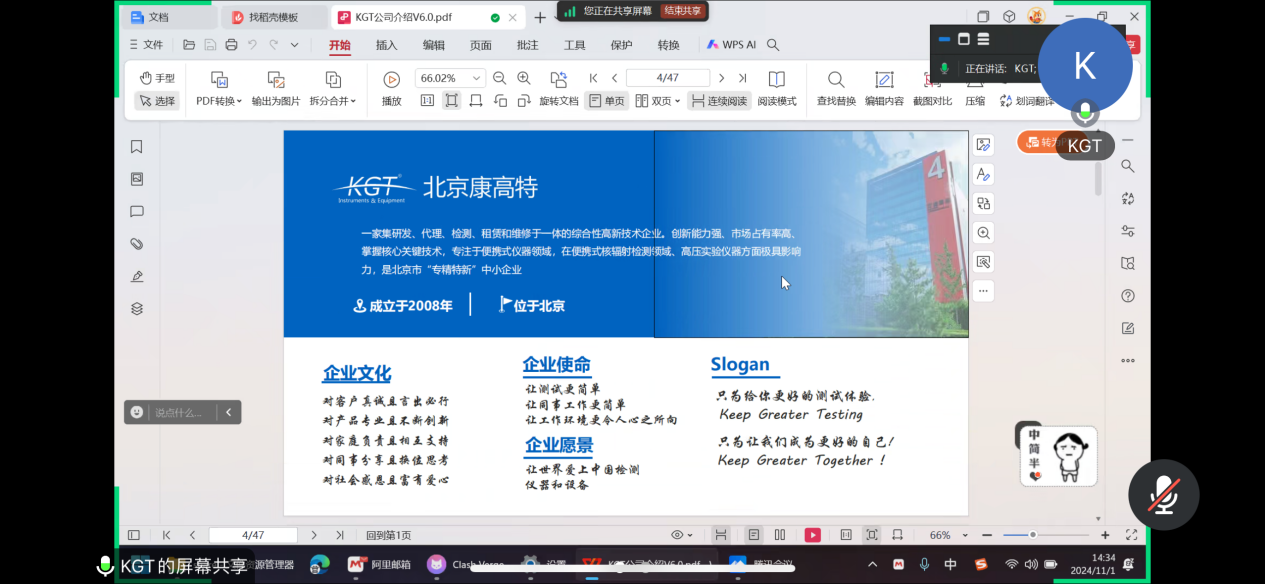This screenshot has width=1265, height=584.
Task: Click the 4/47 page number field in ribbon
Action: pyautogui.click(x=667, y=78)
